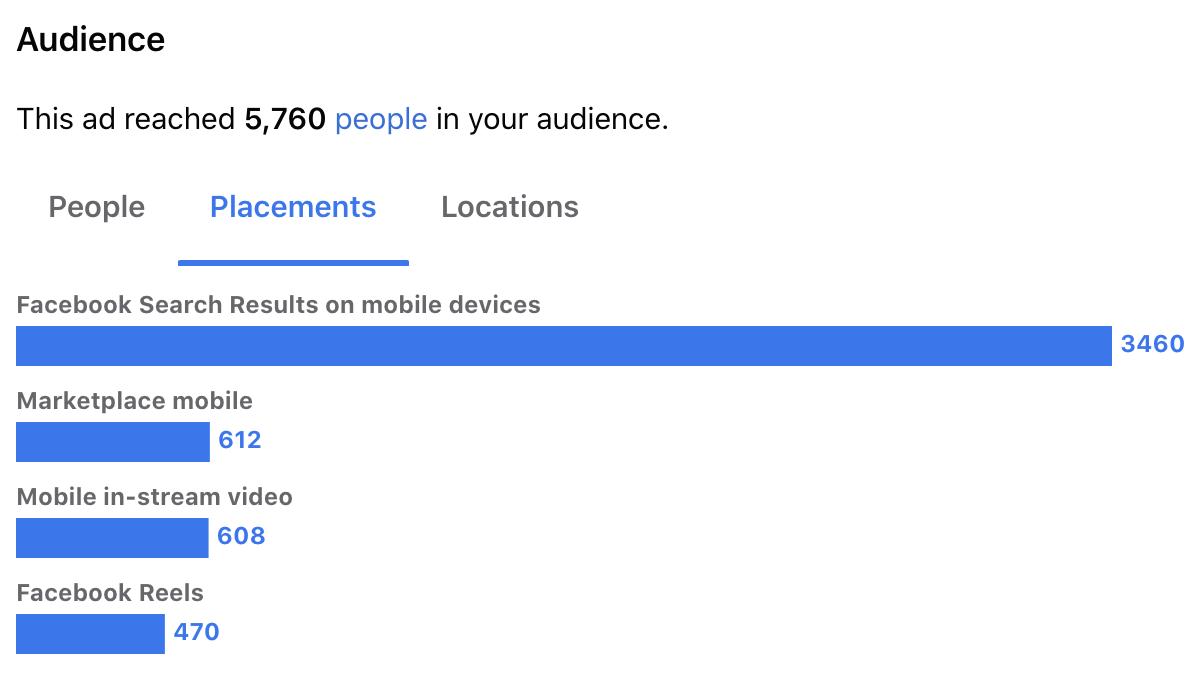Click the blue underline below Placements
1200x674 pixels.
[x=293, y=263]
